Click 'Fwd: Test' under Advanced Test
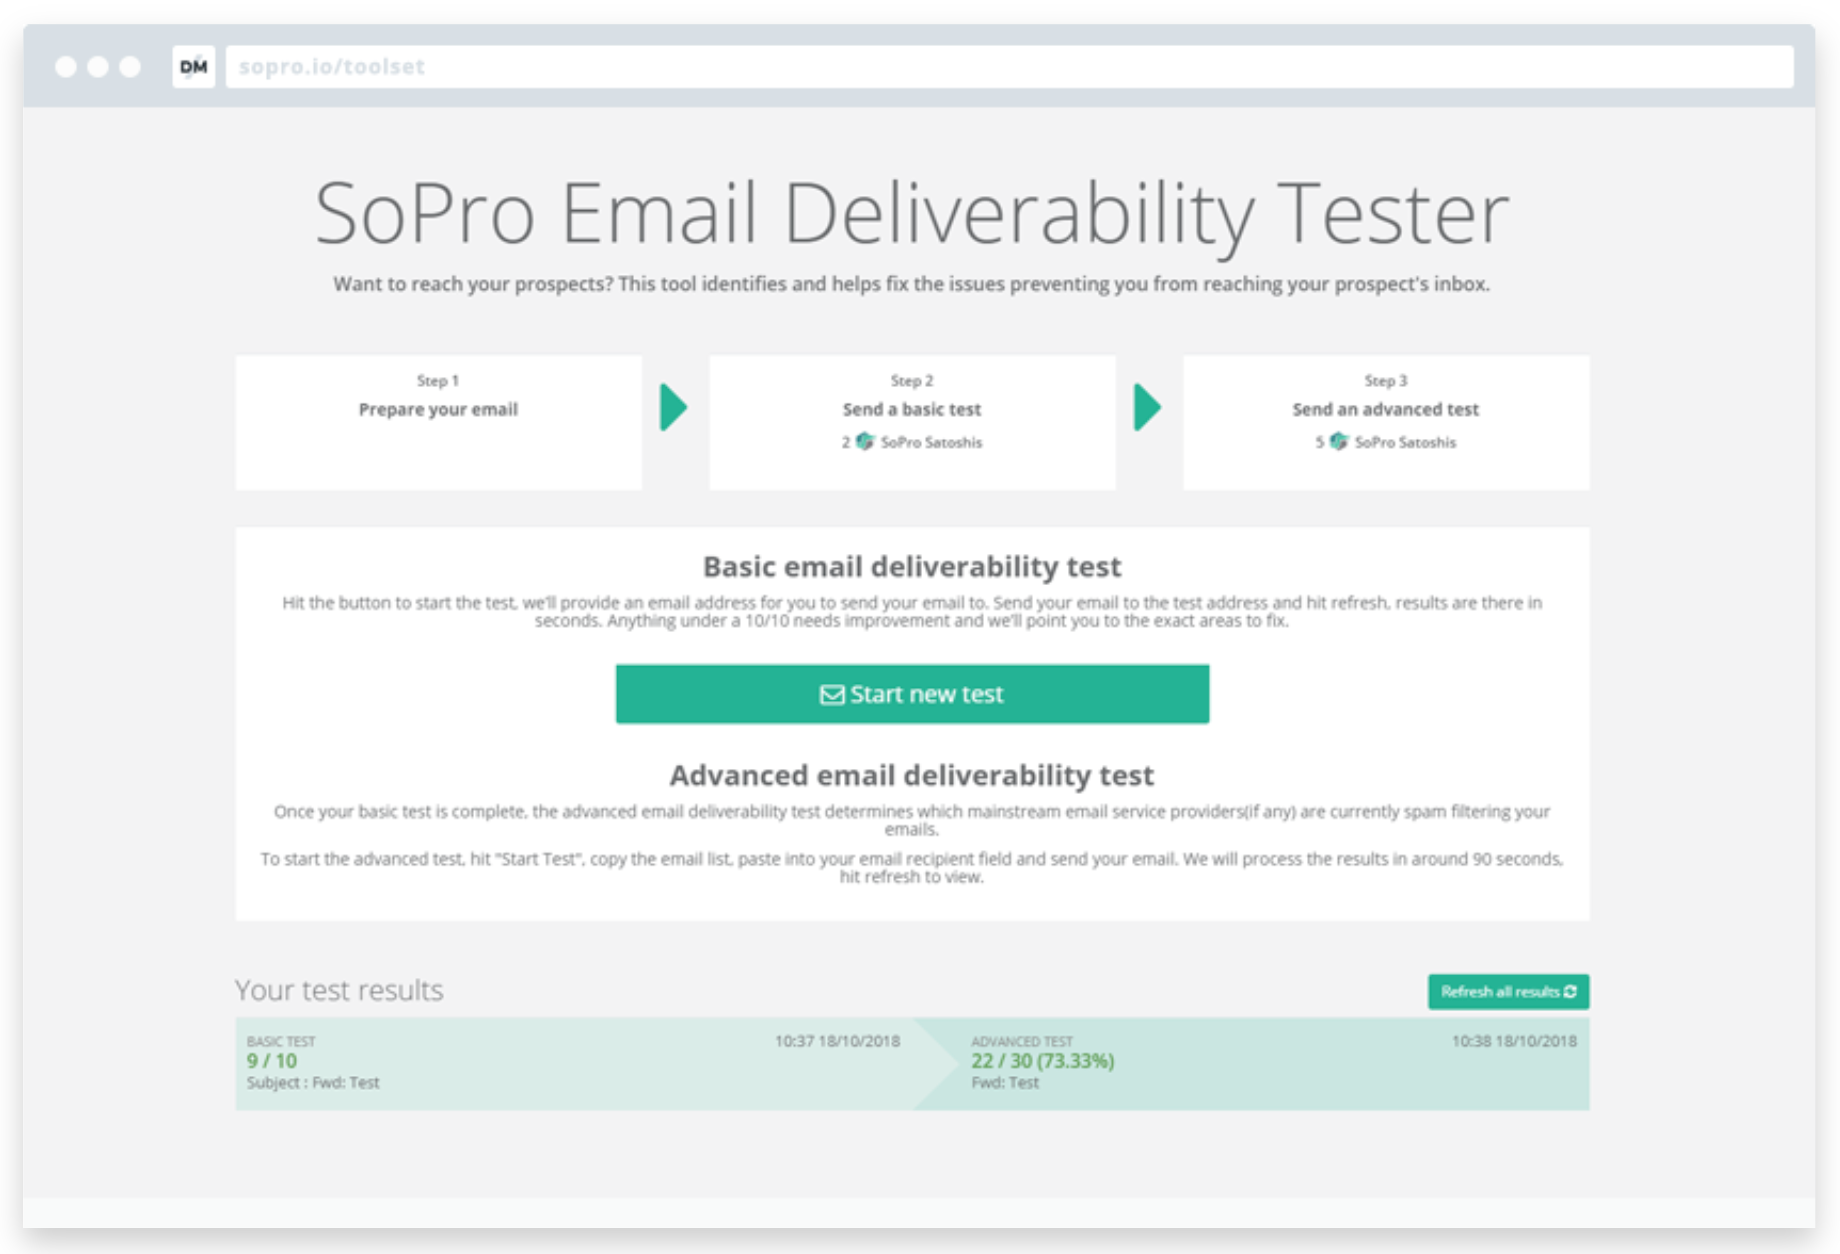1840x1254 pixels. pyautogui.click(x=1005, y=1083)
